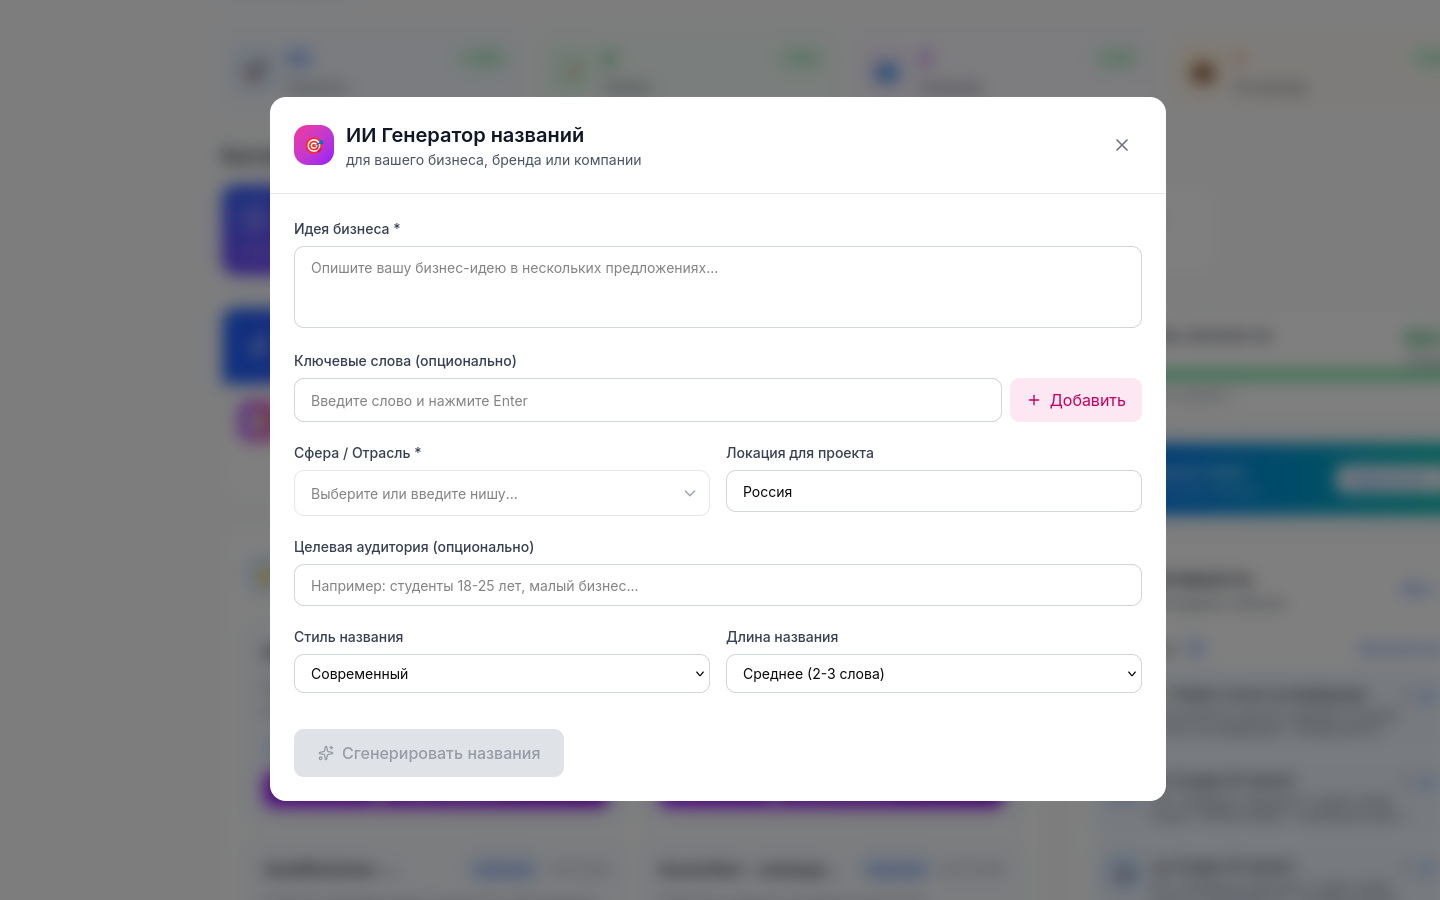Click the Выберите или введите нишу placeholder
This screenshot has width=1440, height=900.
pyautogui.click(x=415, y=494)
